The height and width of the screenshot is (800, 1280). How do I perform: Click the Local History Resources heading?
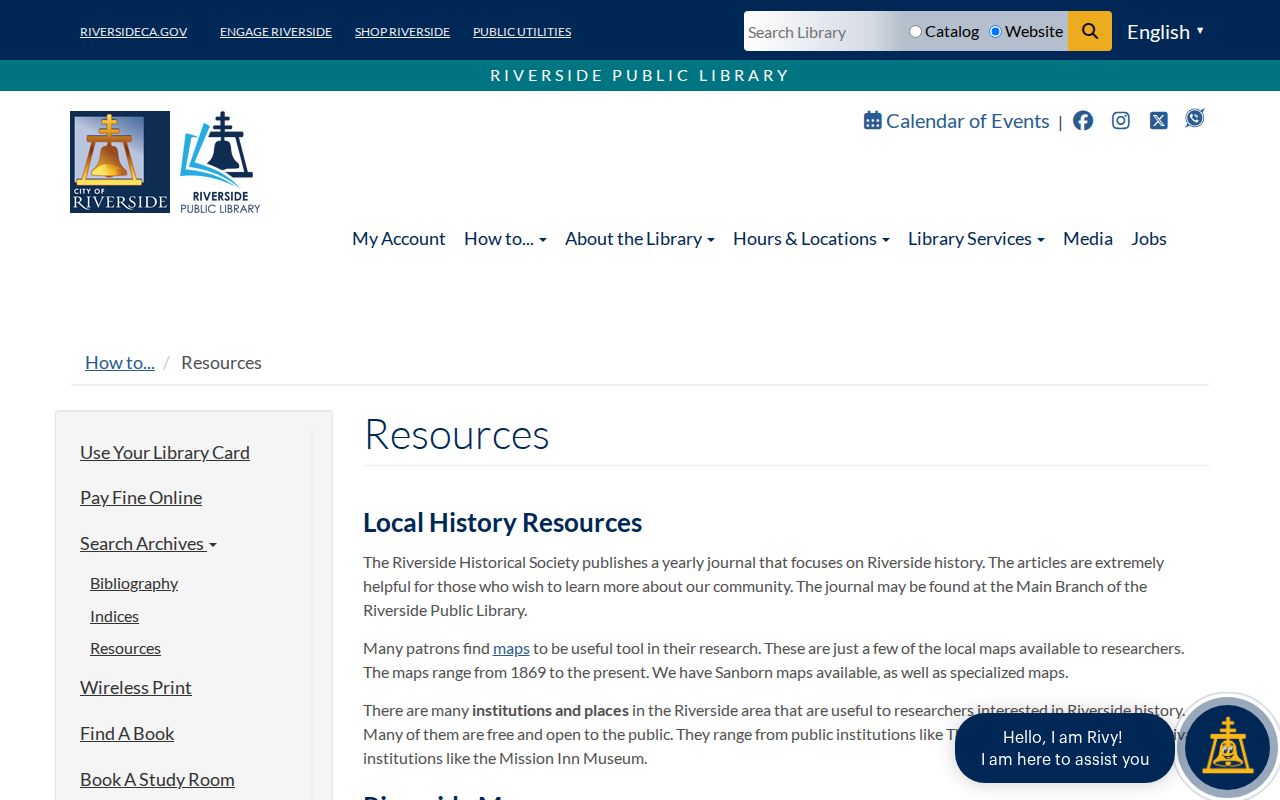pos(502,523)
